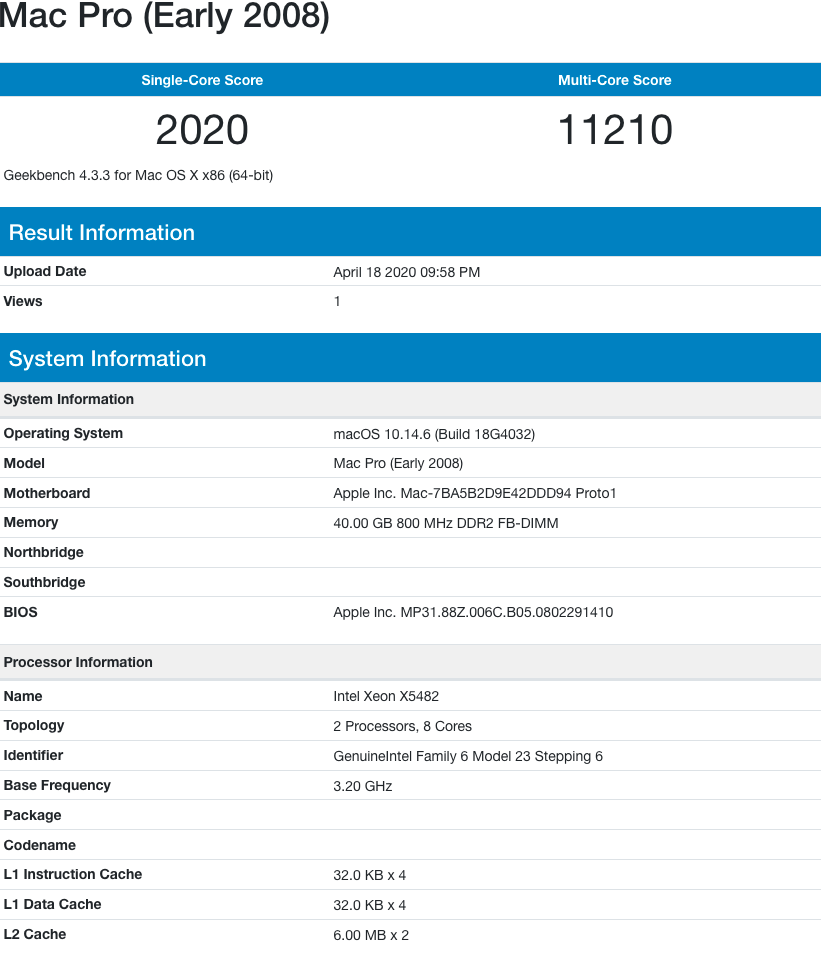Select the Identifier label
Image resolution: width=821 pixels, height=964 pixels.
(33, 755)
